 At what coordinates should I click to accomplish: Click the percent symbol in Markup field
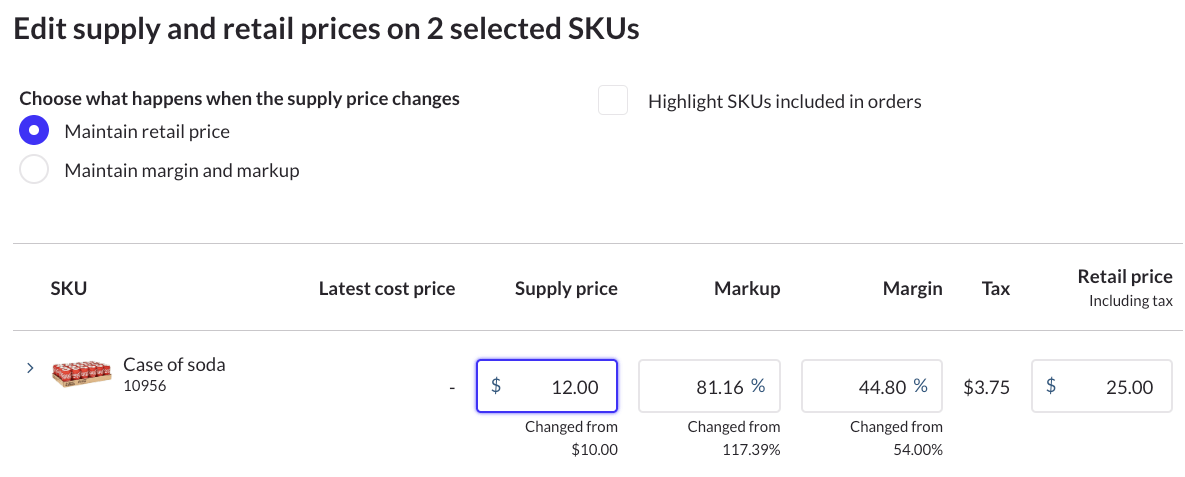pos(758,386)
